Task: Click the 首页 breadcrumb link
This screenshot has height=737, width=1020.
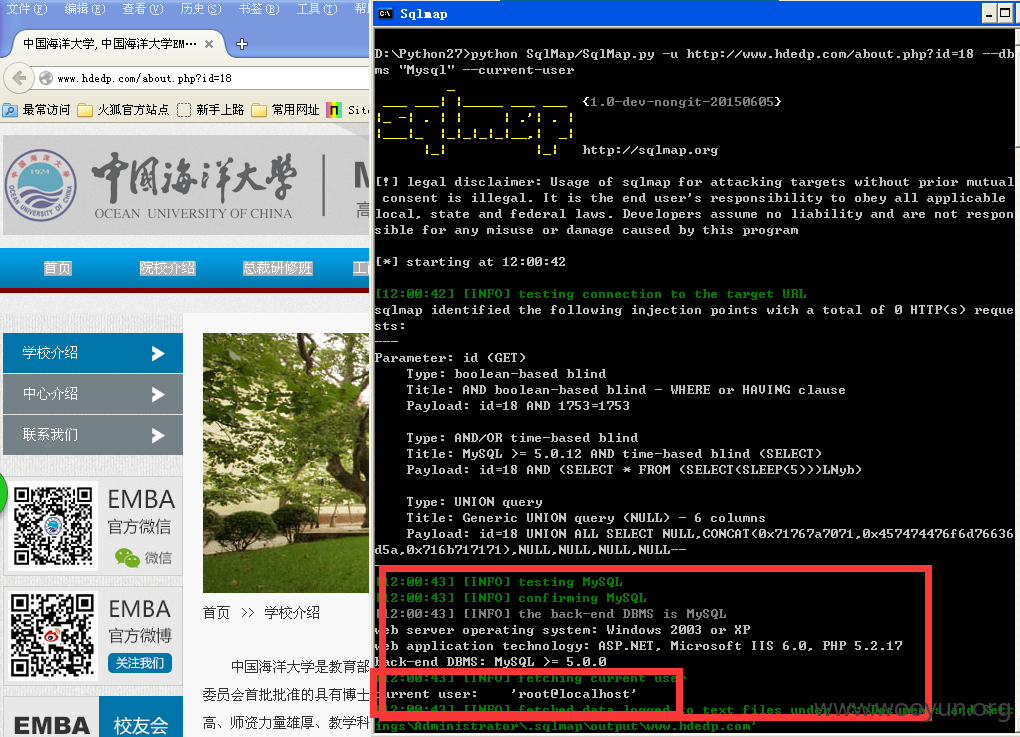Action: pyautogui.click(x=216, y=613)
